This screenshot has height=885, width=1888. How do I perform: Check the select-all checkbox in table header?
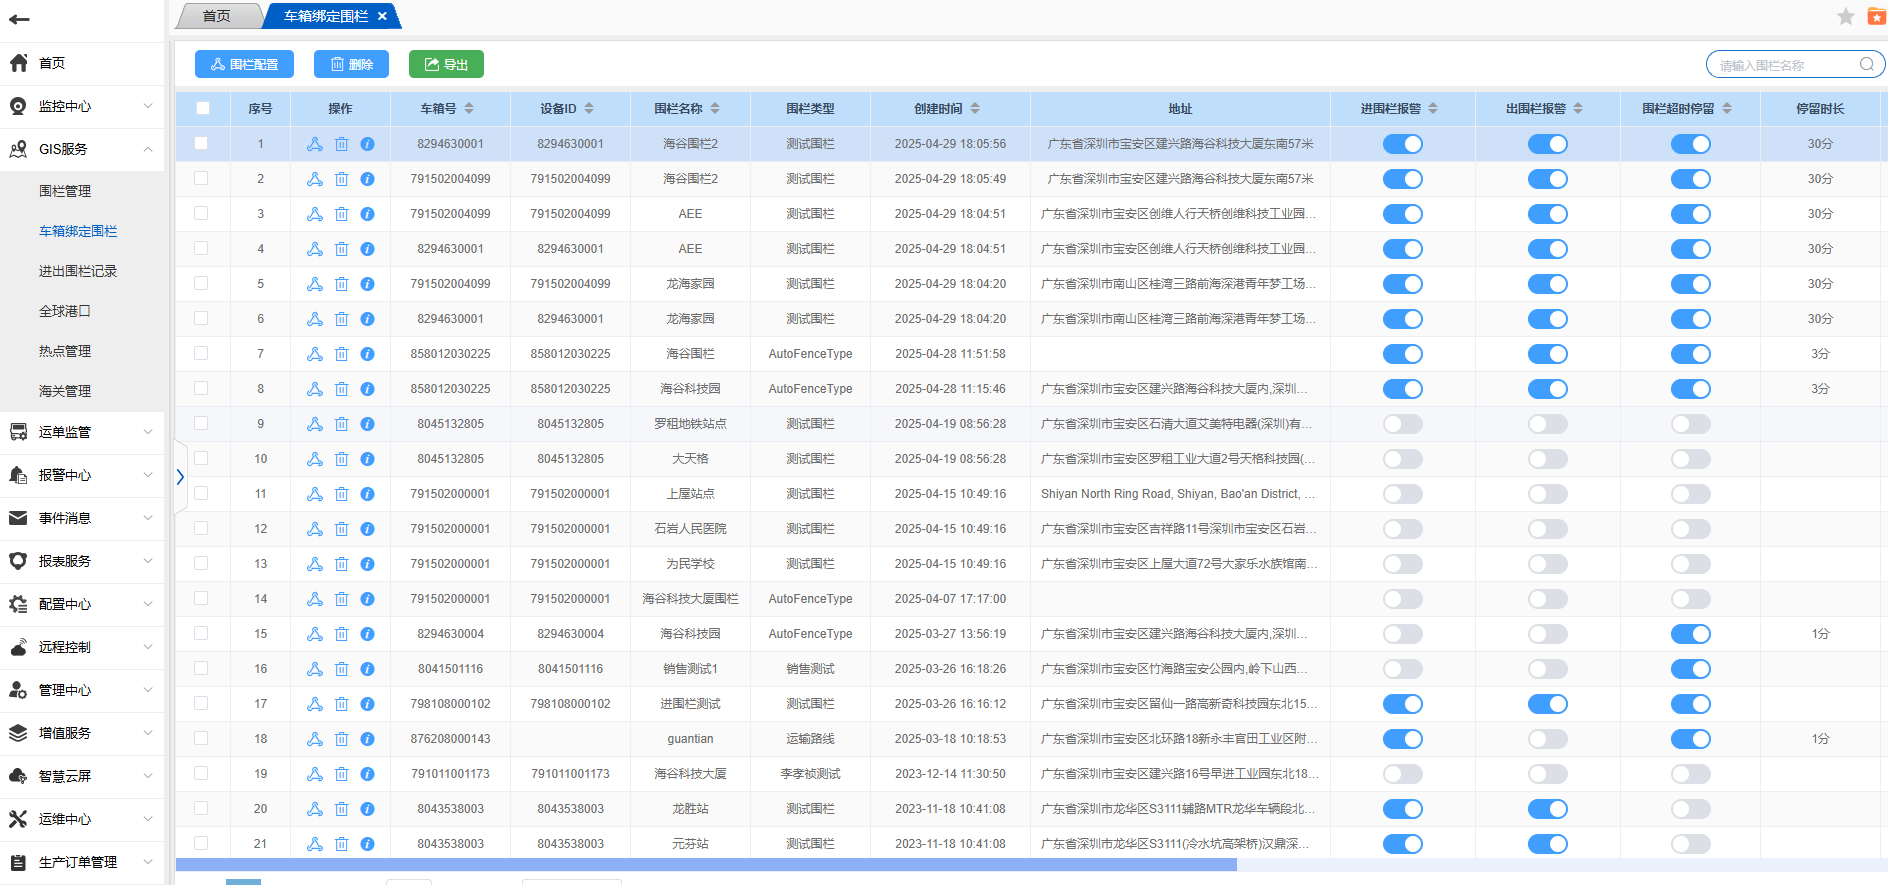click(203, 108)
